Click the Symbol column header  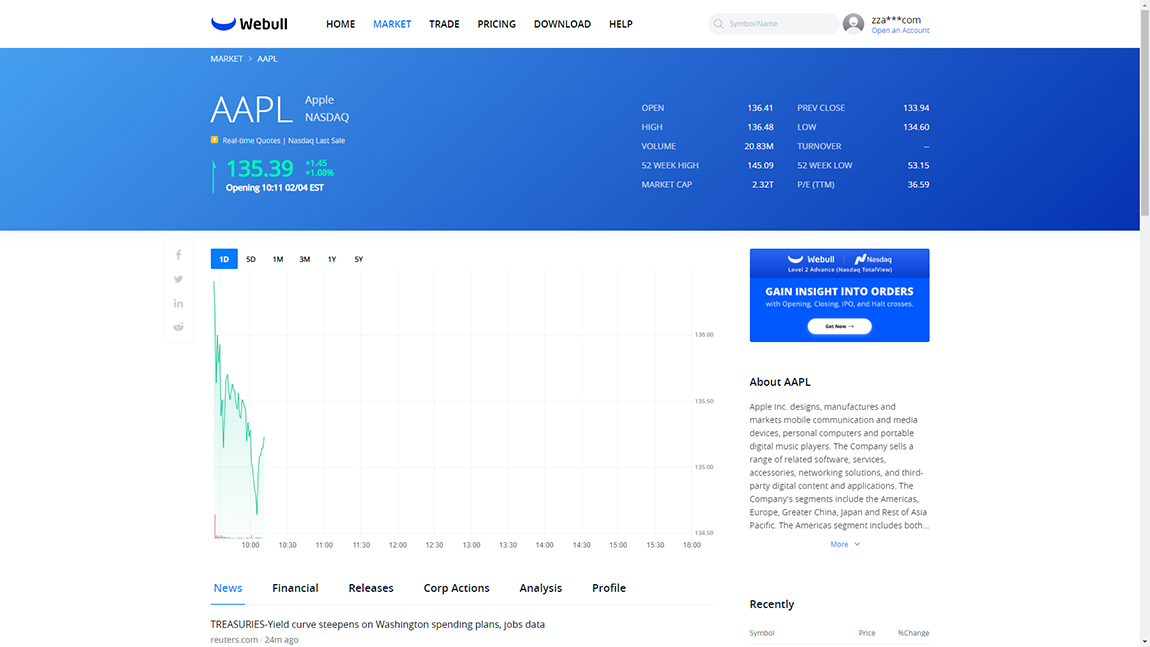[x=761, y=633]
